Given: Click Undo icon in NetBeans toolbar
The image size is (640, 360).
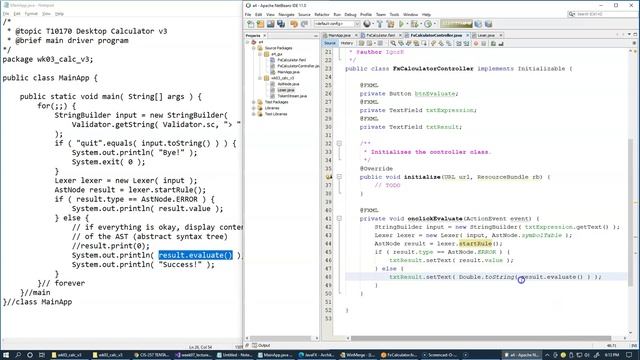Looking at the screenshot, I should pyautogui.click(x=294, y=24).
